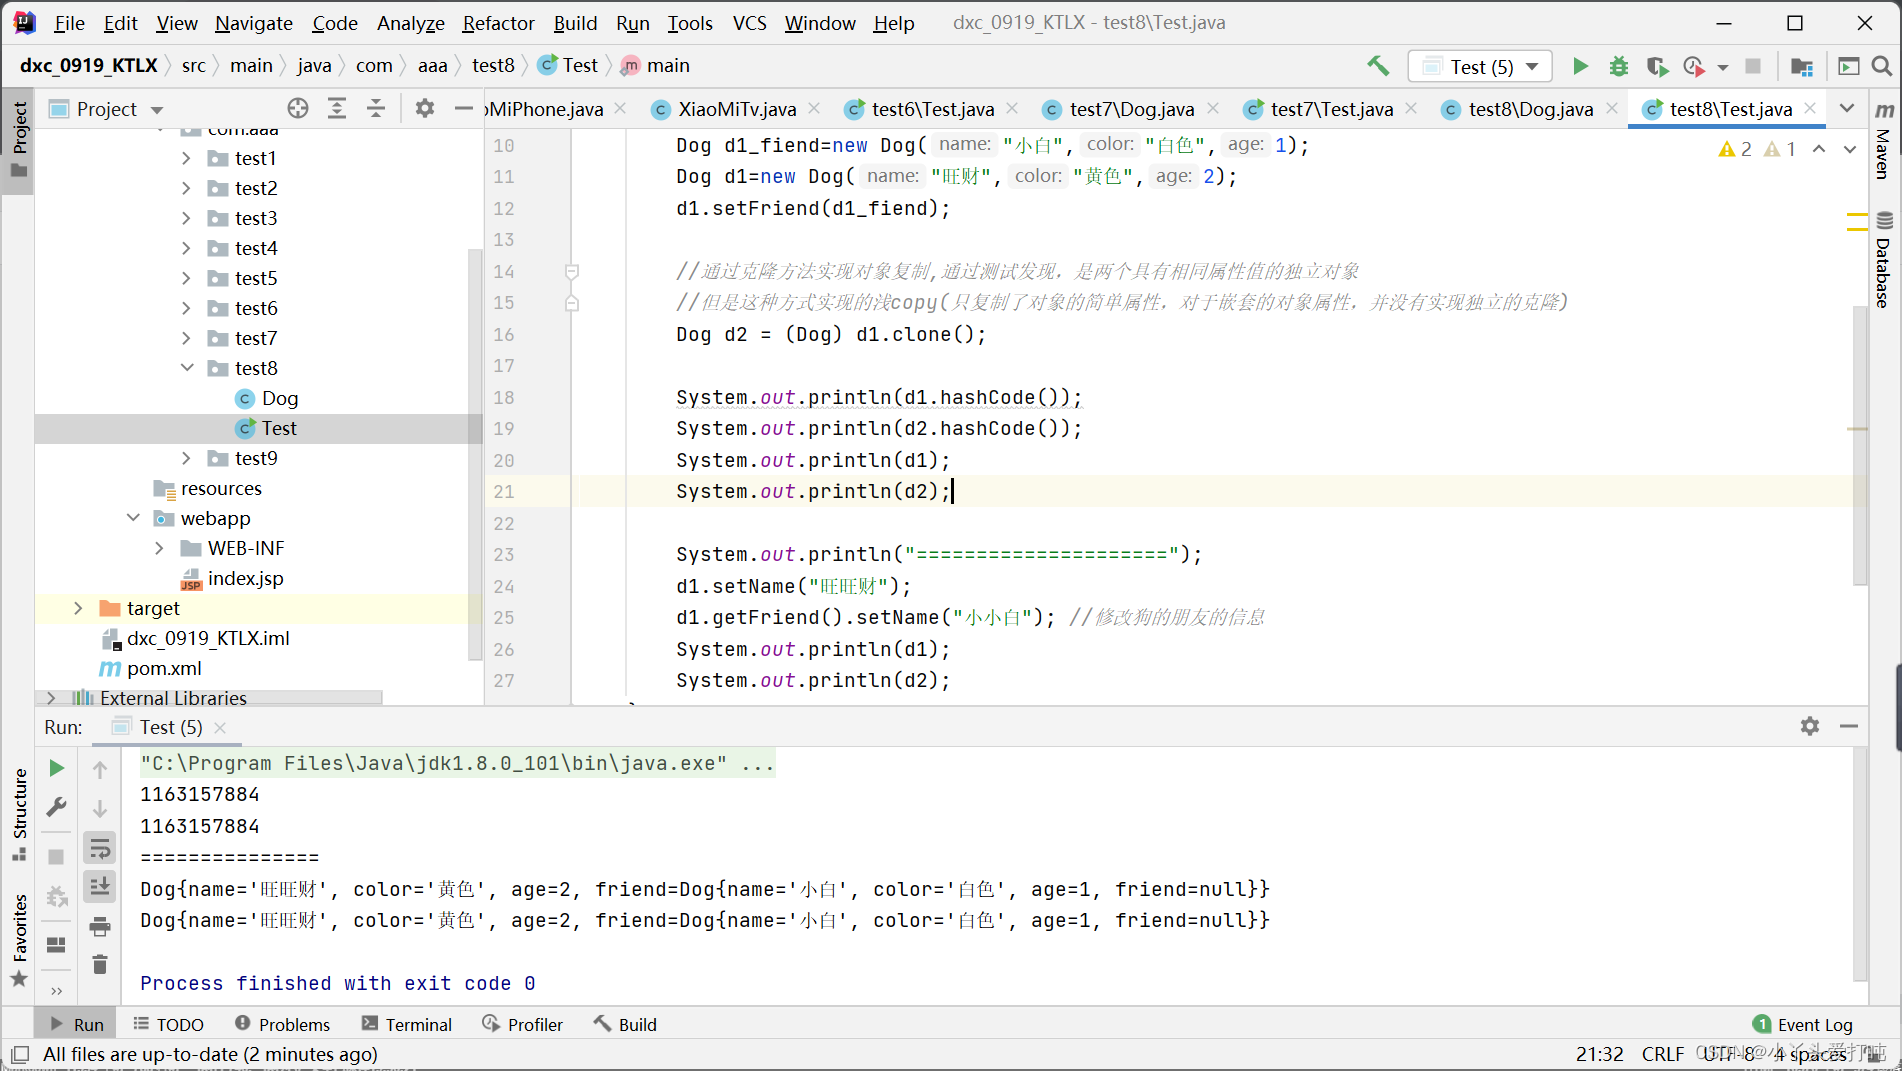
Task: Expand the test5 folder
Action: click(x=187, y=278)
